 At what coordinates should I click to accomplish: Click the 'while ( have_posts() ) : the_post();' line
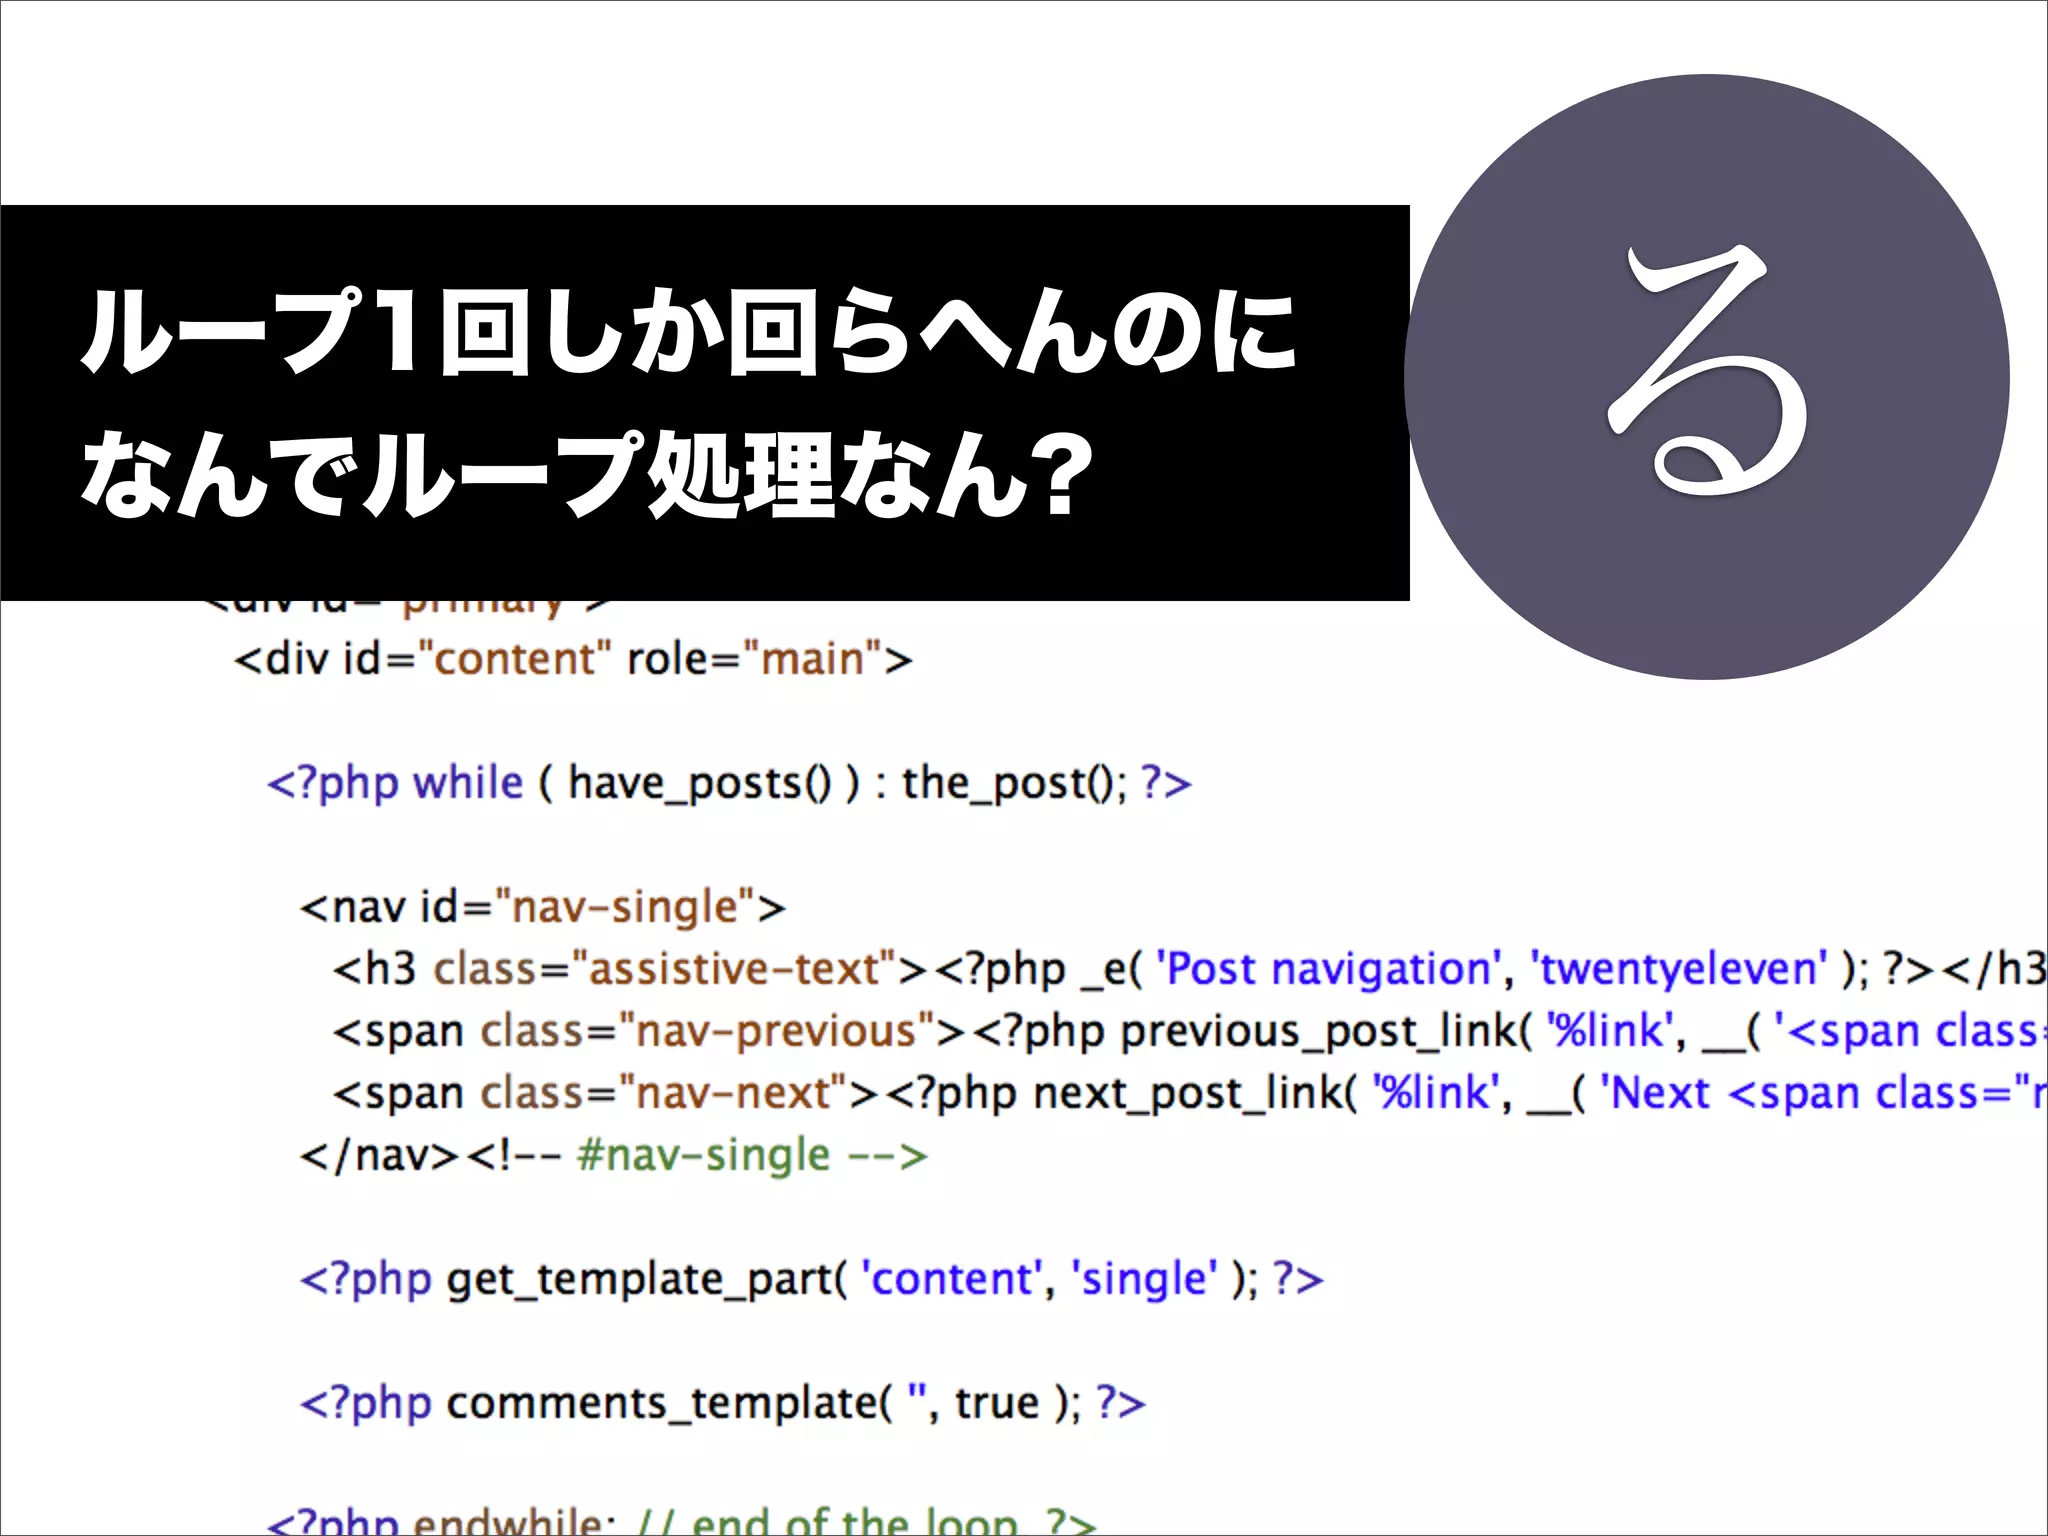click(x=729, y=783)
